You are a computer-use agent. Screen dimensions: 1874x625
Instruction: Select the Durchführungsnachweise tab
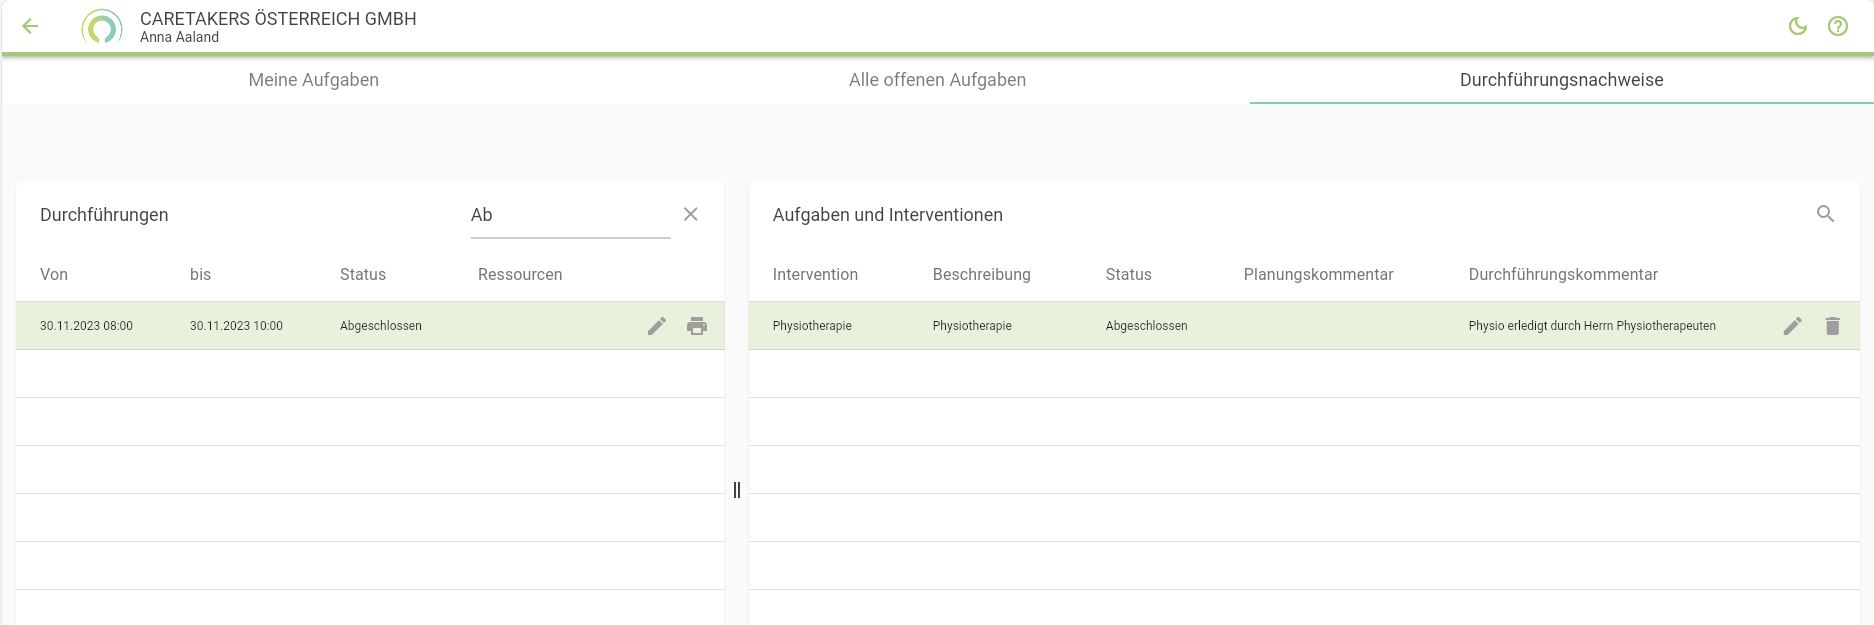click(1561, 80)
